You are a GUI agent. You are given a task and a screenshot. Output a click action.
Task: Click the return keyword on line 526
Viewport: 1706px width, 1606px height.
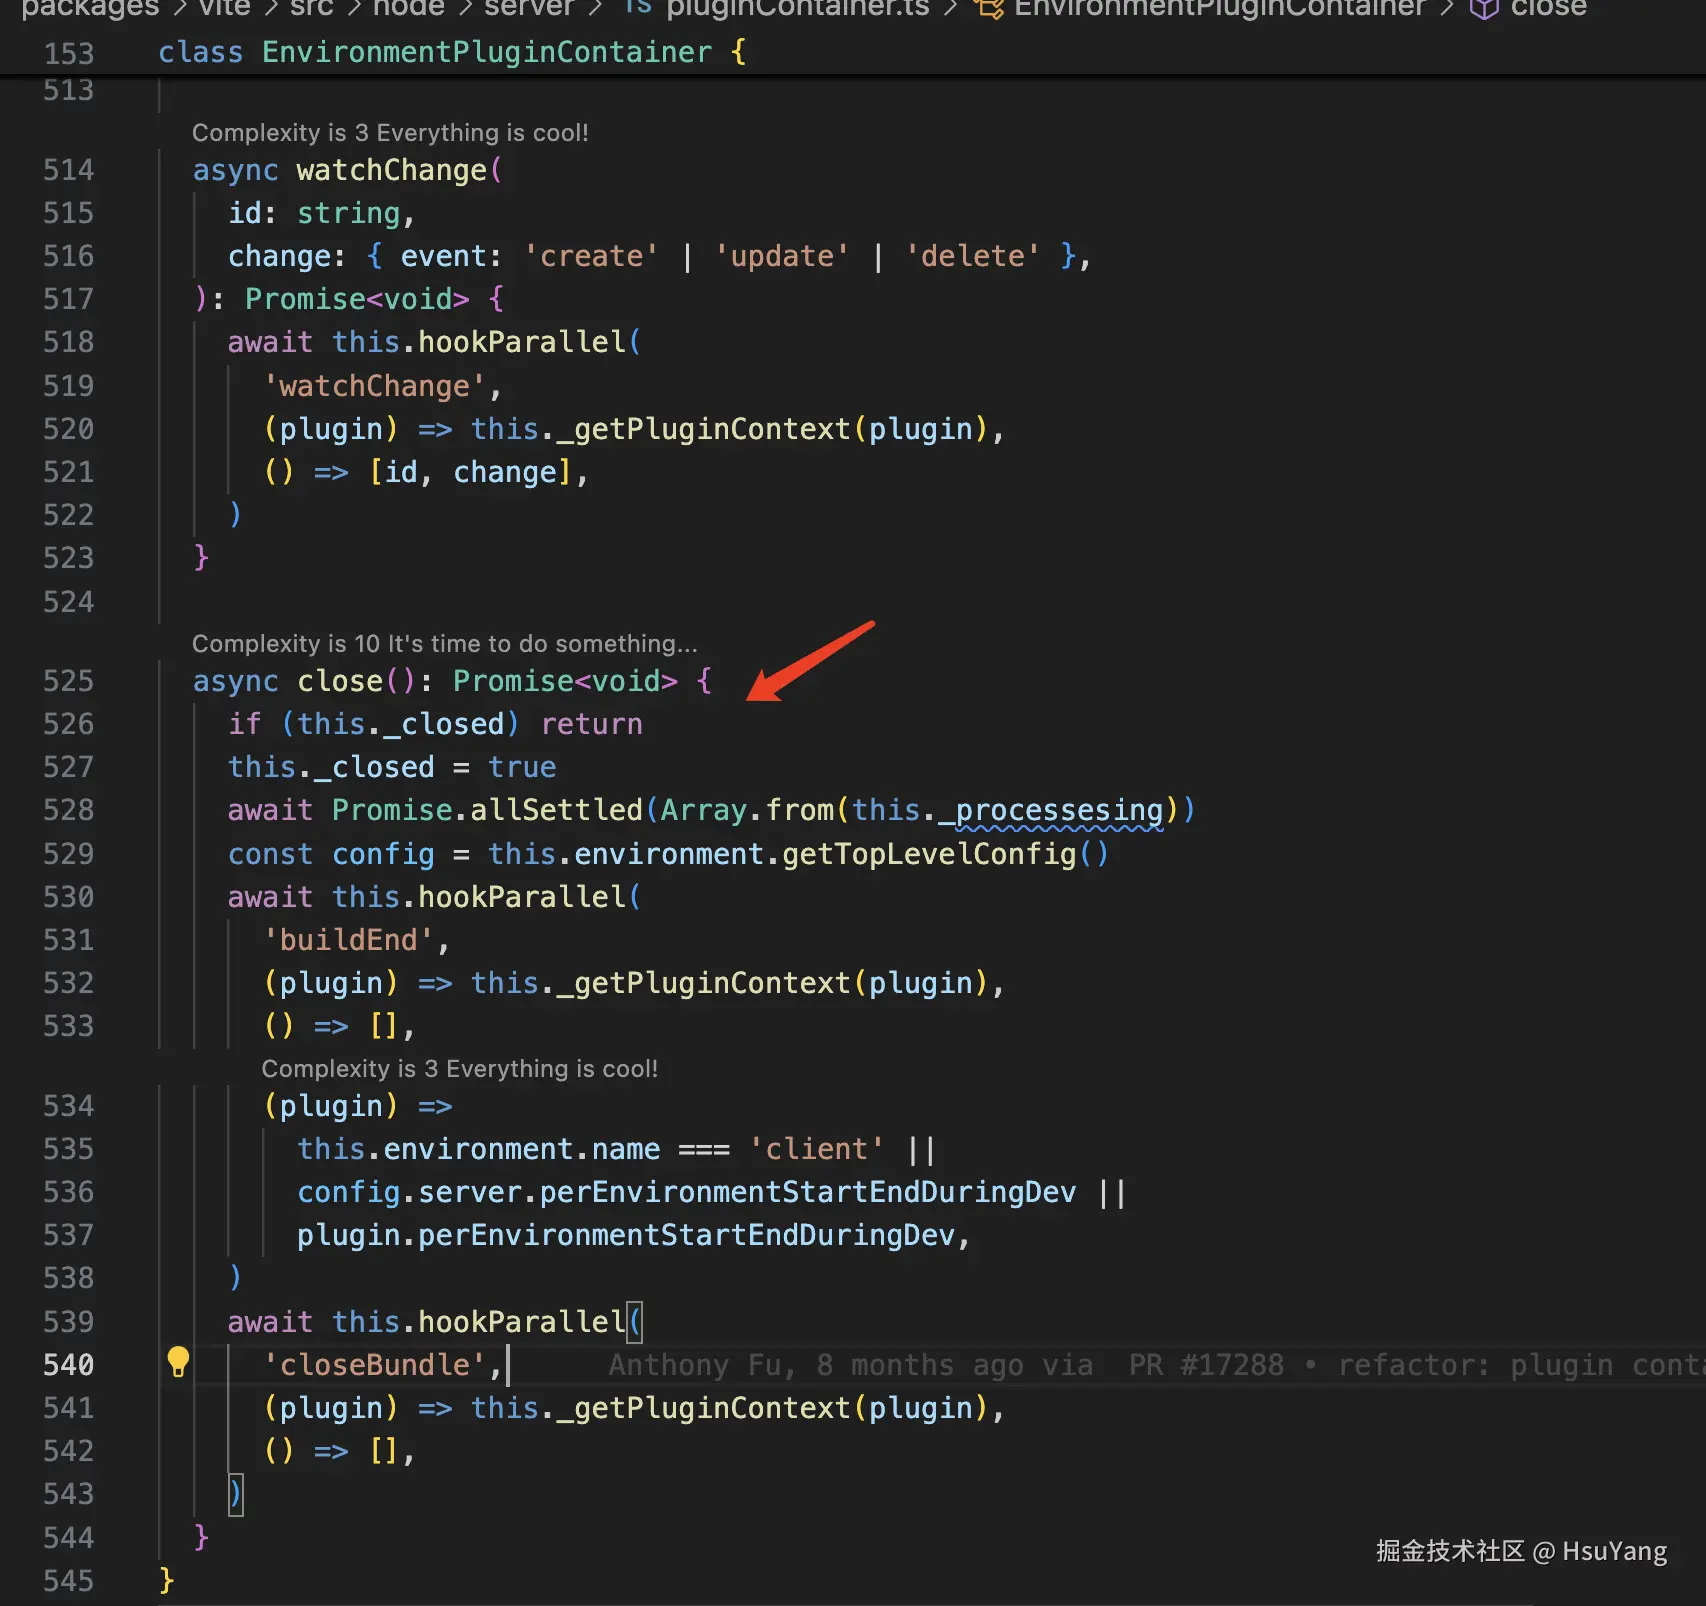point(592,724)
